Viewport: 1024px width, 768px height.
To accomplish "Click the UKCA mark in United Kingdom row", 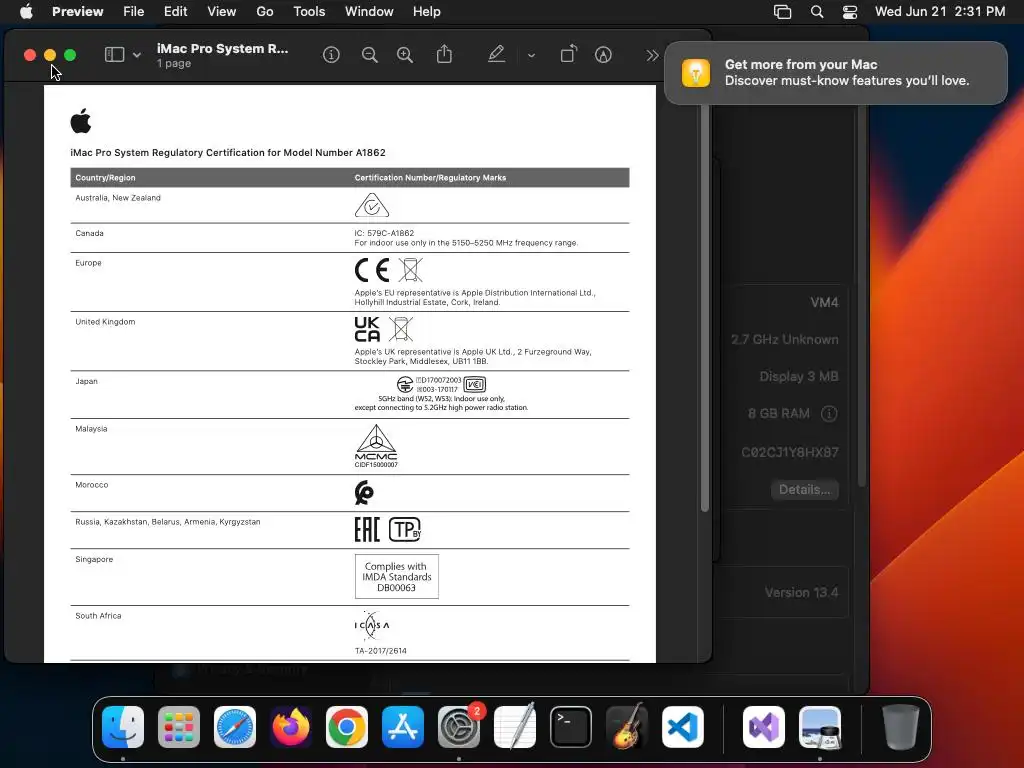I will pyautogui.click(x=367, y=329).
